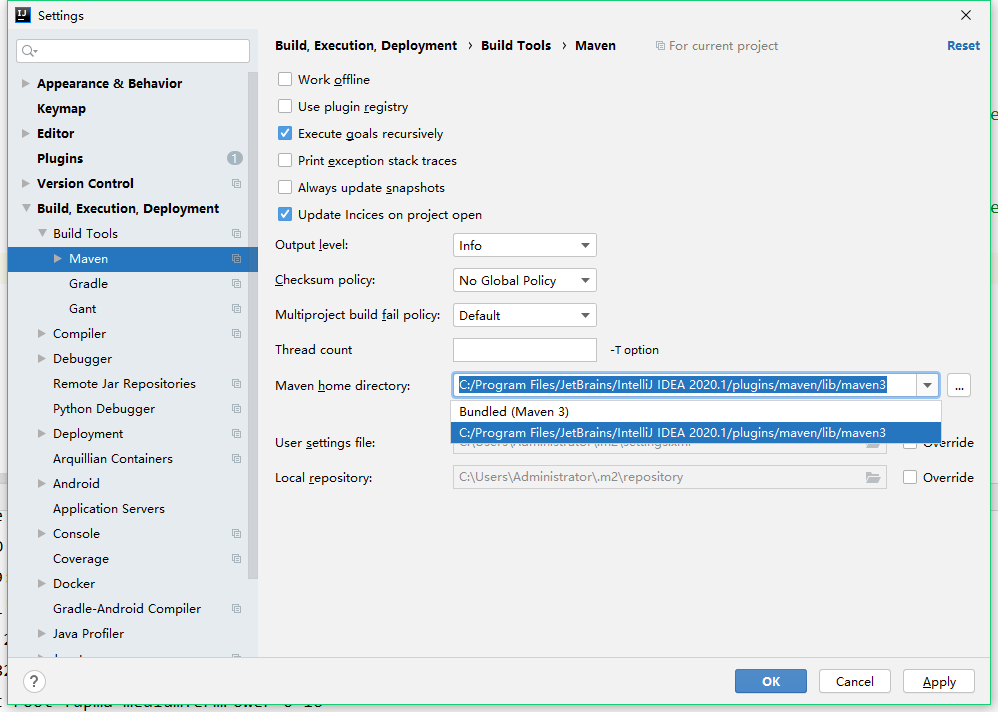Click OK to confirm settings
Screen dimensions: 998x712
tap(771, 681)
